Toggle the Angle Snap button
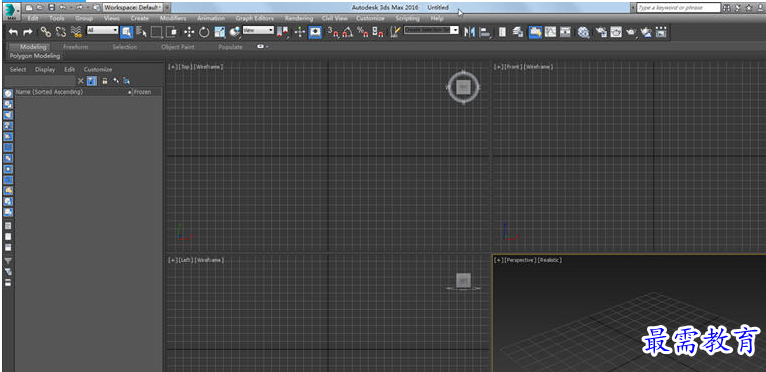766x372 pixels. coord(347,32)
